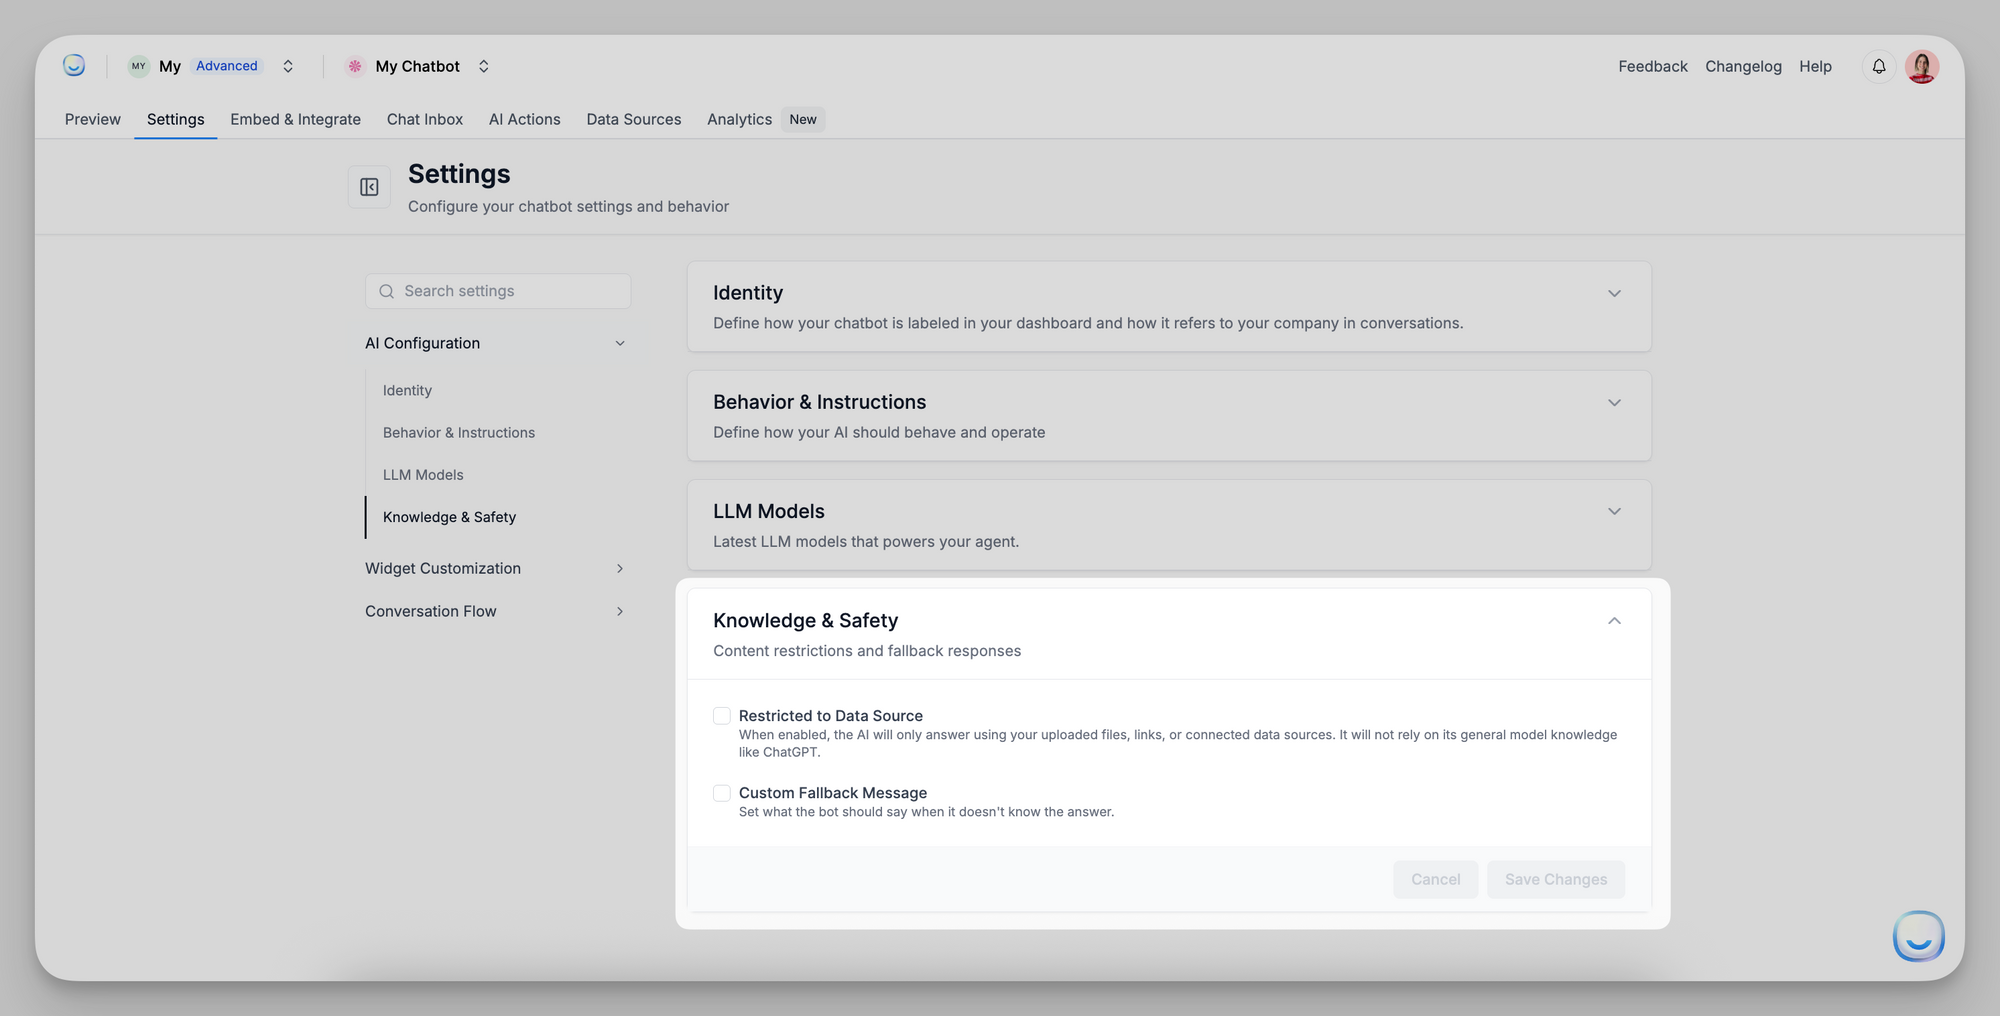Click the Feedback link
Screen dimensions: 2000x1016
pyautogui.click(x=1653, y=66)
